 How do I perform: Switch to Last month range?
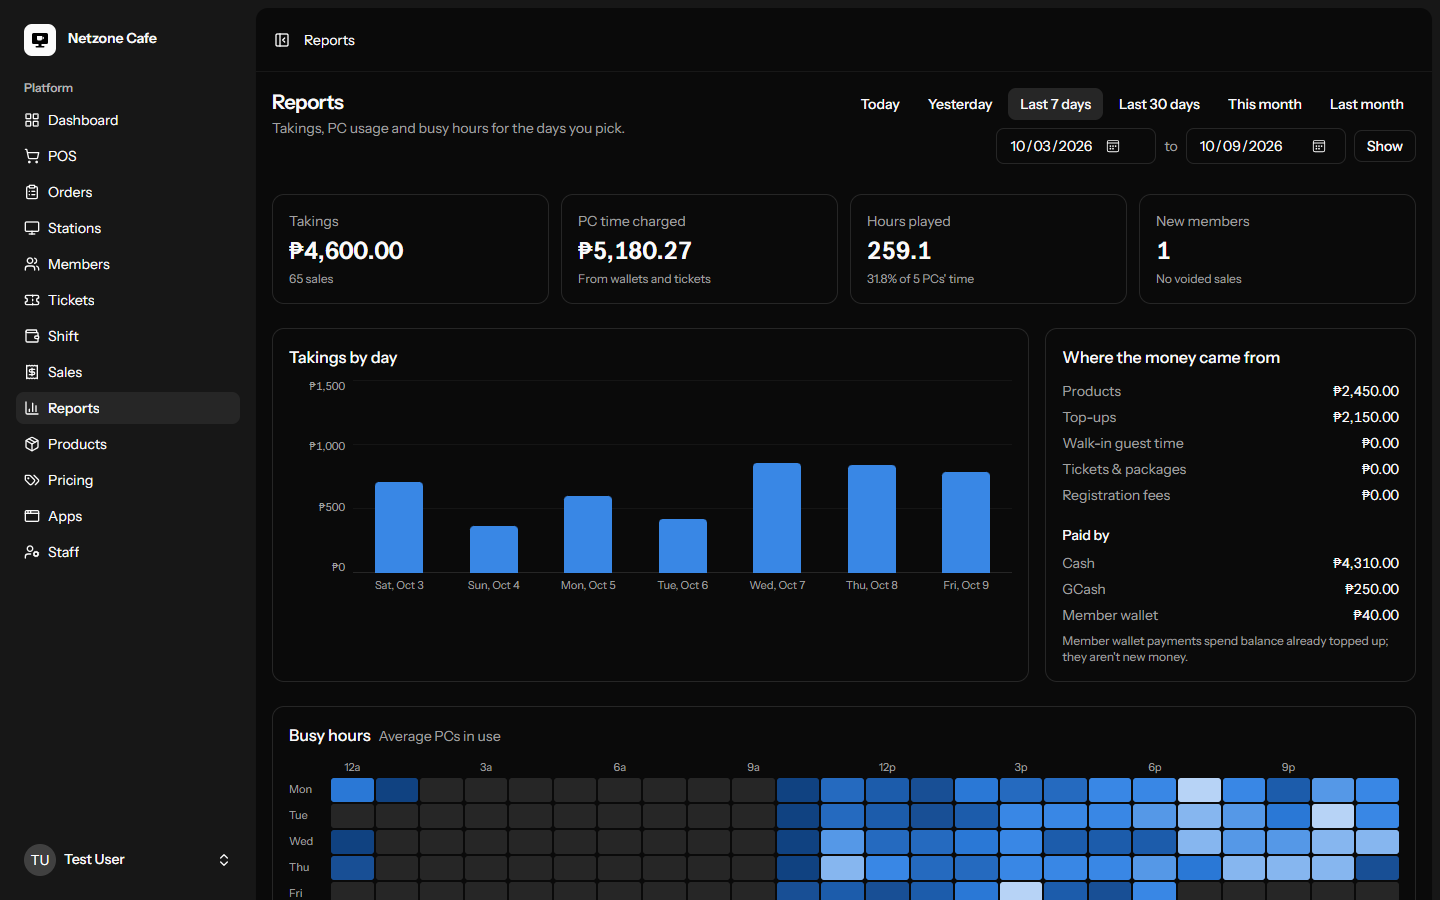coord(1367,104)
